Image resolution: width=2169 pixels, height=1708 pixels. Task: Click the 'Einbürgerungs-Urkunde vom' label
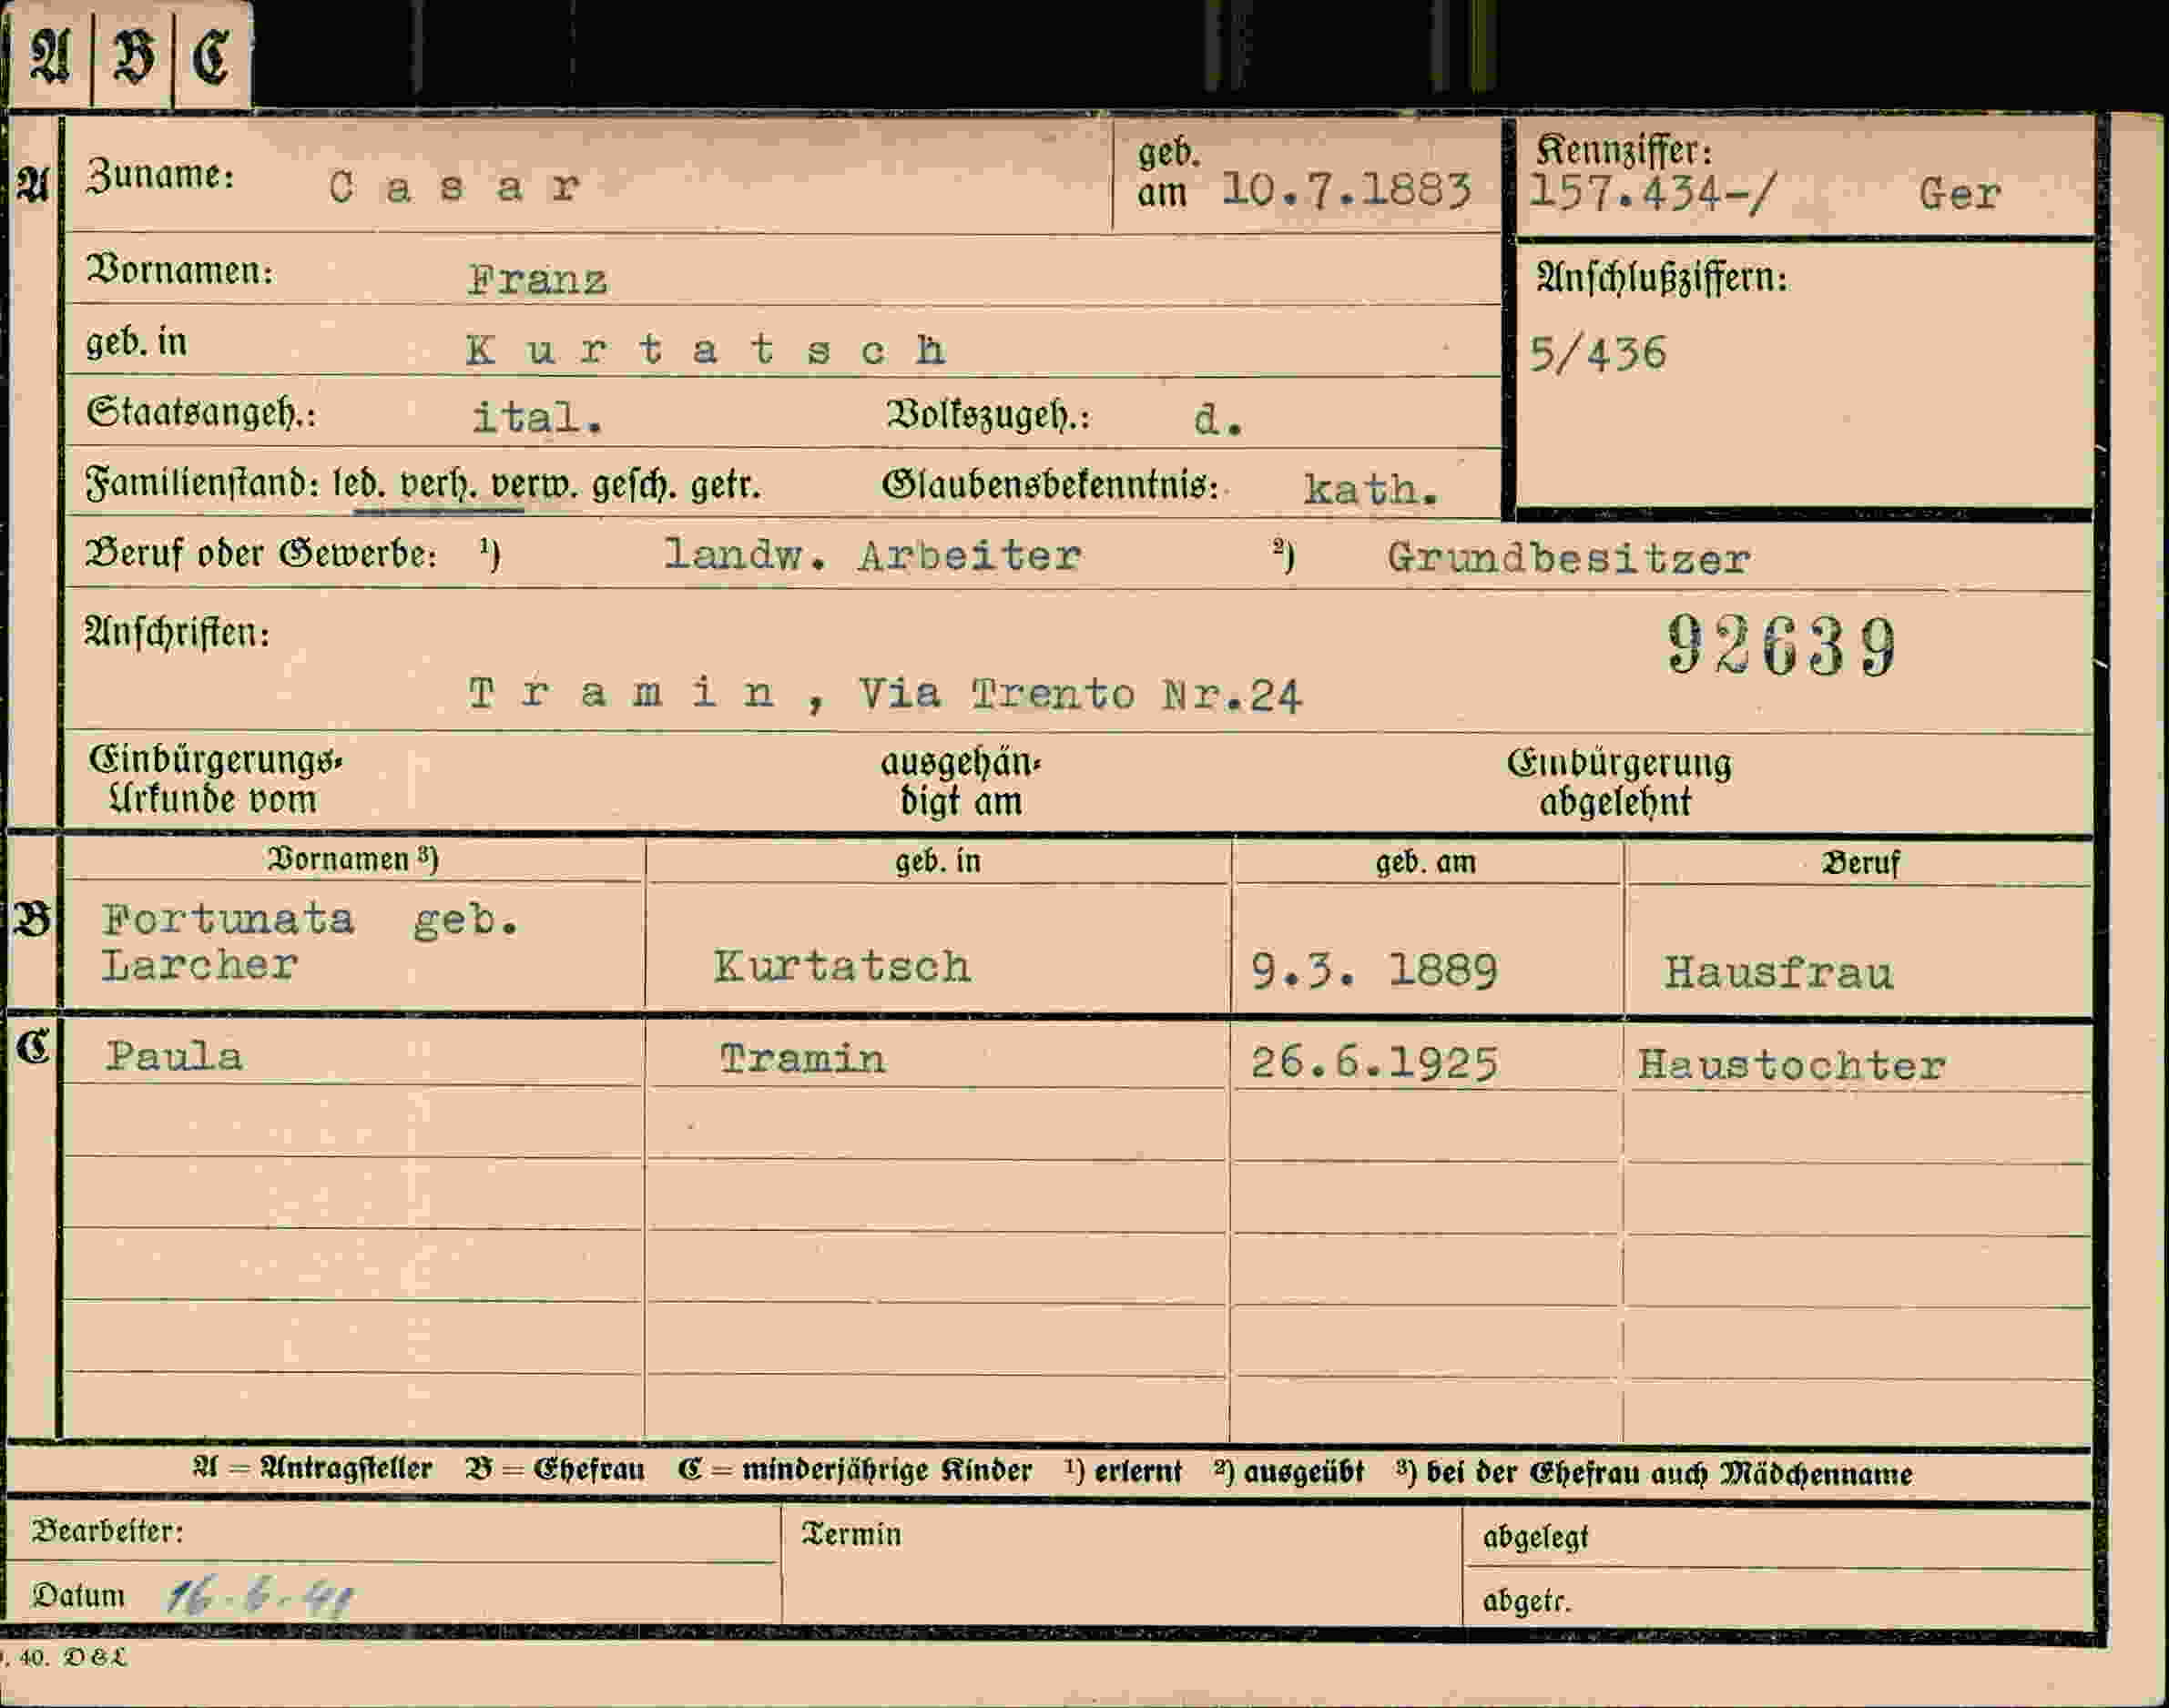click(215, 780)
